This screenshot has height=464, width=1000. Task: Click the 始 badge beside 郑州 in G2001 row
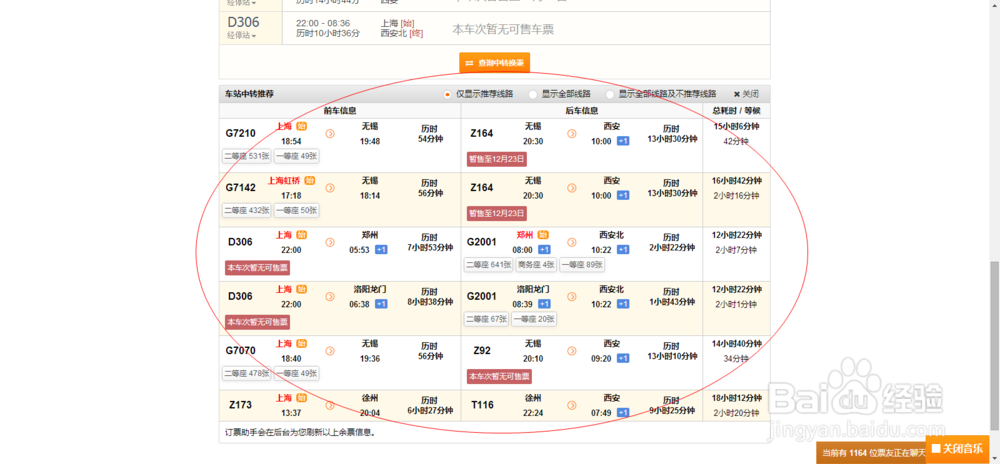click(543, 235)
